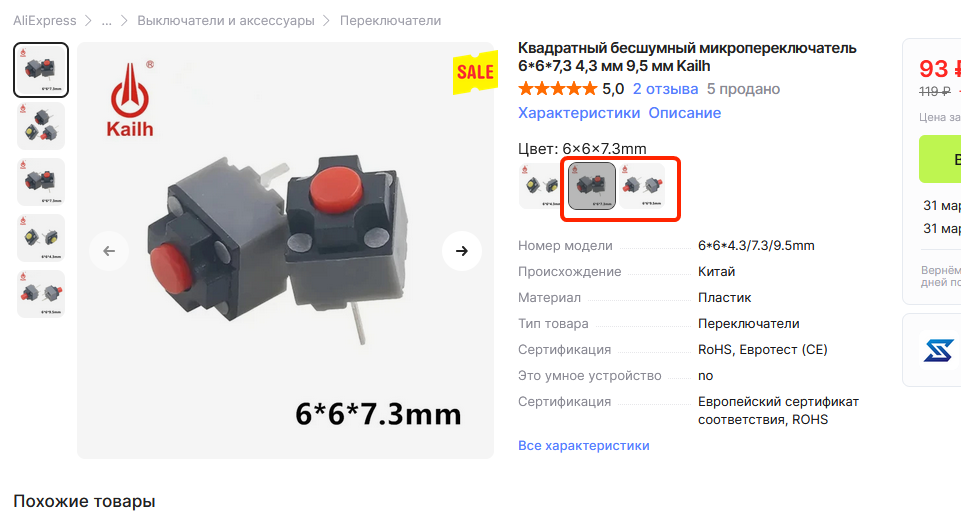Show the next product image arrow
Screen dimensions: 961x523
pyautogui.click(x=462, y=251)
